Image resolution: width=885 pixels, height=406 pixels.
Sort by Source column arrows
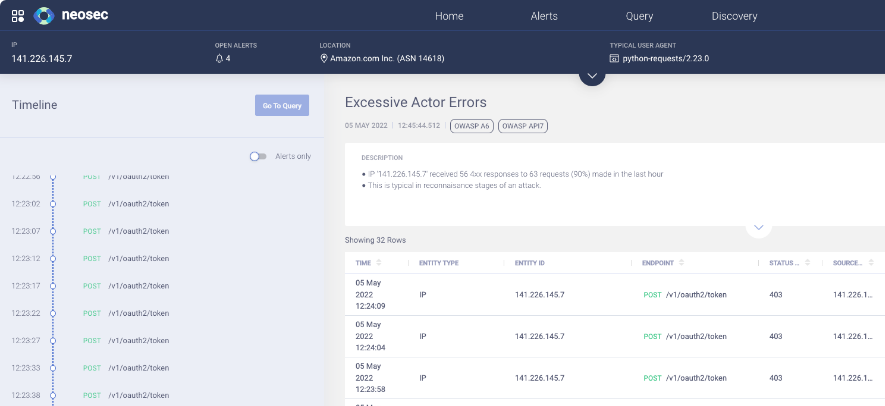coord(871,263)
